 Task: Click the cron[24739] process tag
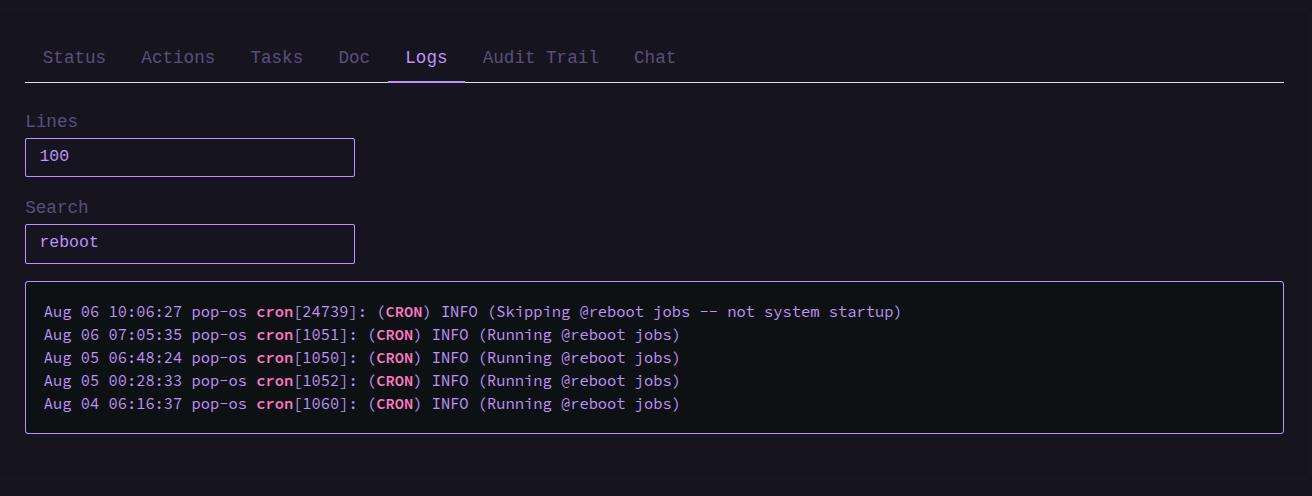point(304,312)
